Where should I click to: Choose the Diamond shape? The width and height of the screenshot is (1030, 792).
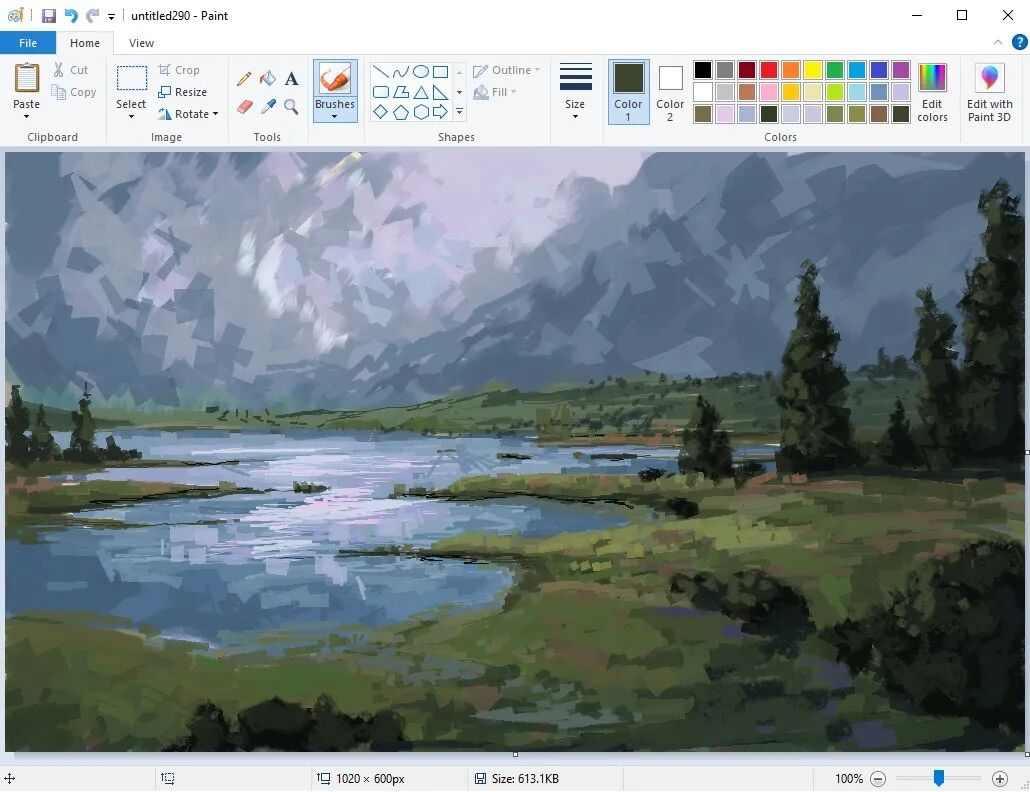tap(381, 112)
